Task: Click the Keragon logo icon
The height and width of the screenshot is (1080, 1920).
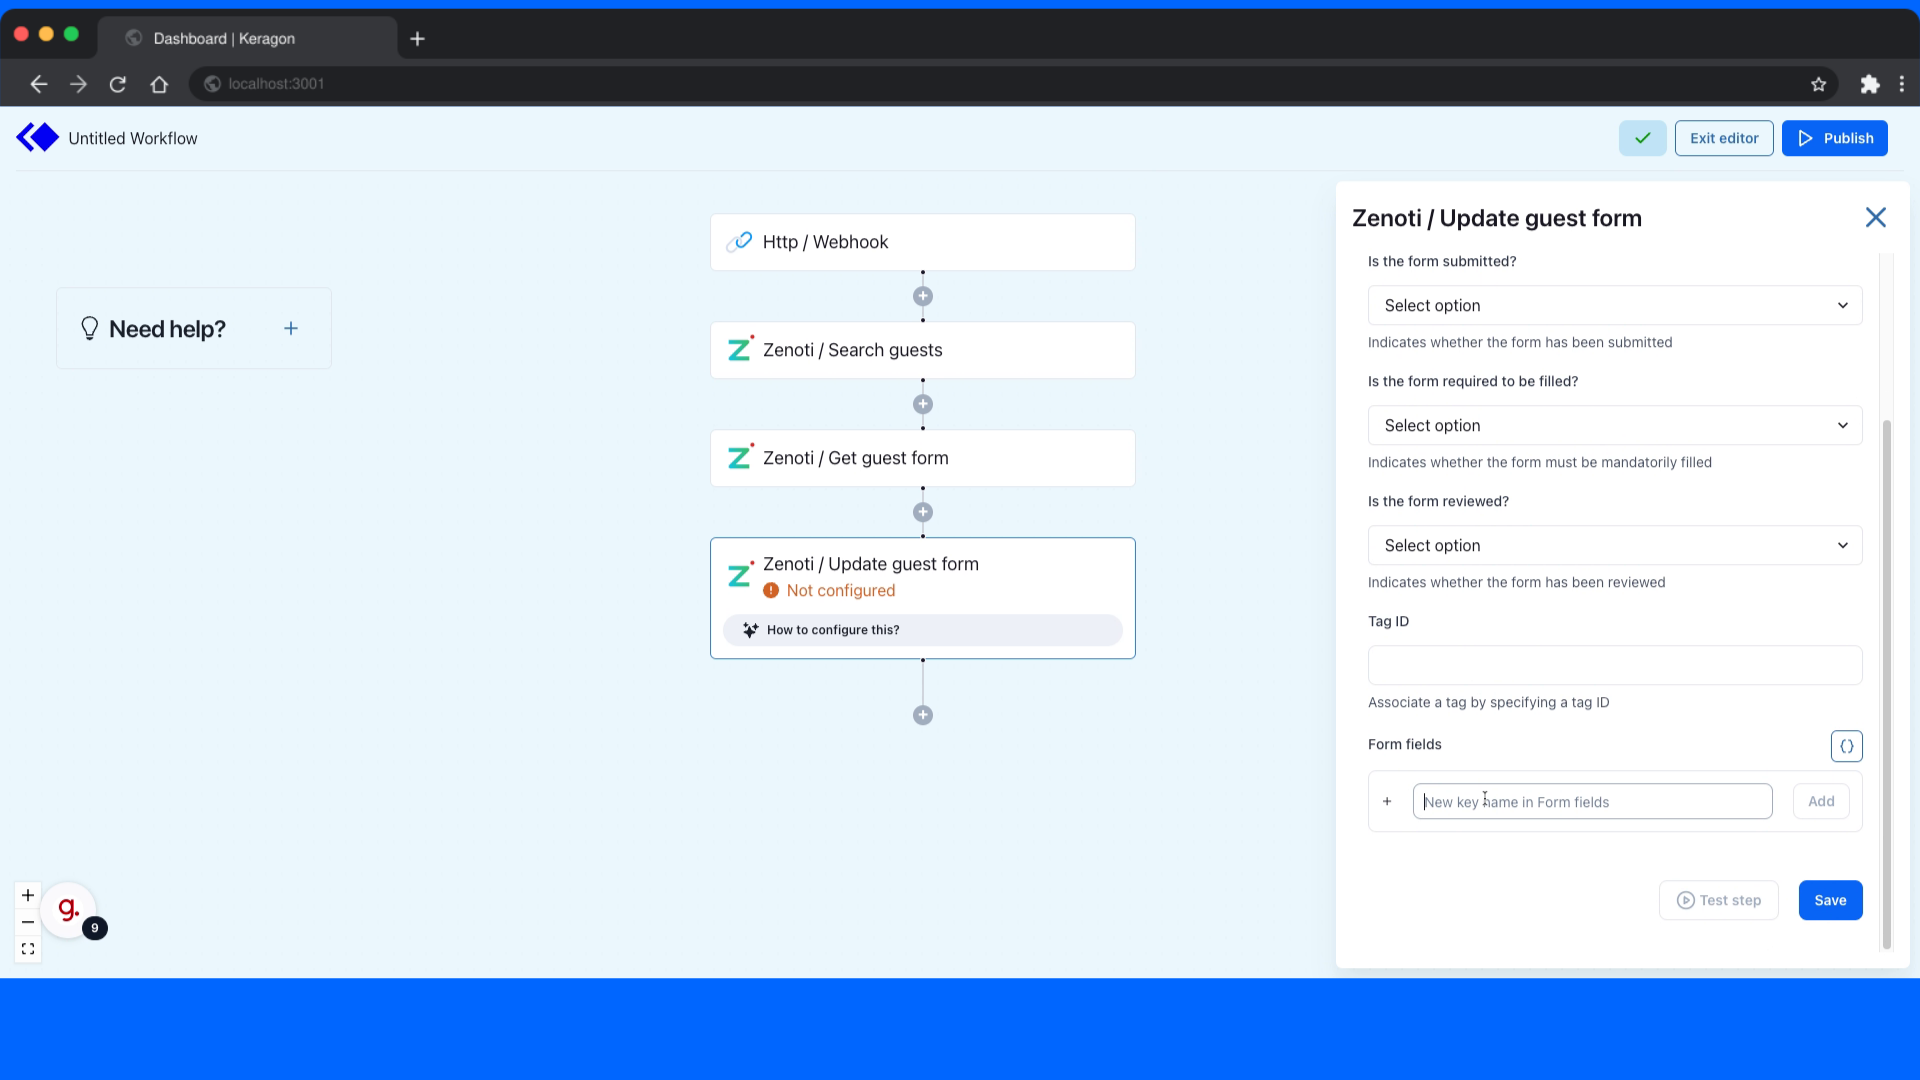Action: click(38, 138)
